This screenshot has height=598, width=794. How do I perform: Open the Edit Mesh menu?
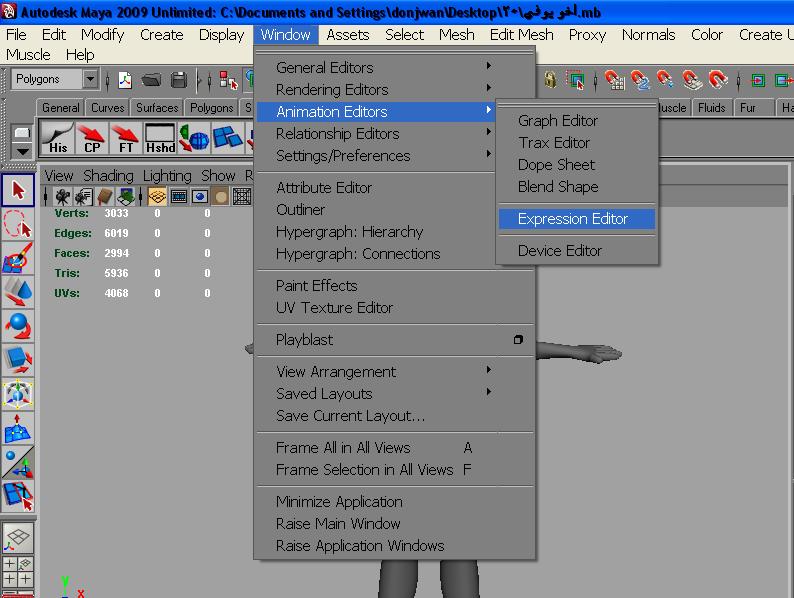tap(522, 35)
